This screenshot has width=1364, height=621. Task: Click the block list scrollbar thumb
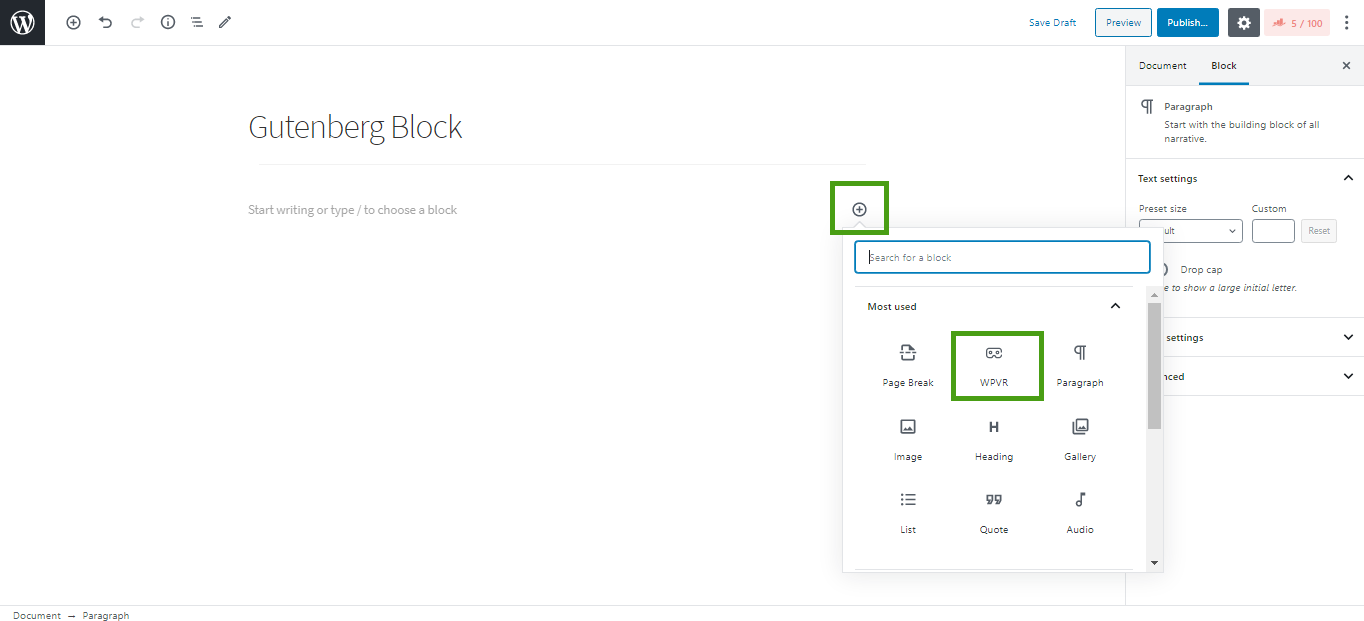[x=1154, y=365]
